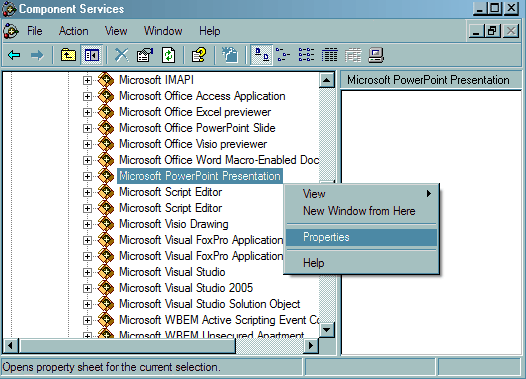Expand Microsoft Visual Studio 2005 node
Viewport: 526px width, 379px height.
tap(87, 288)
